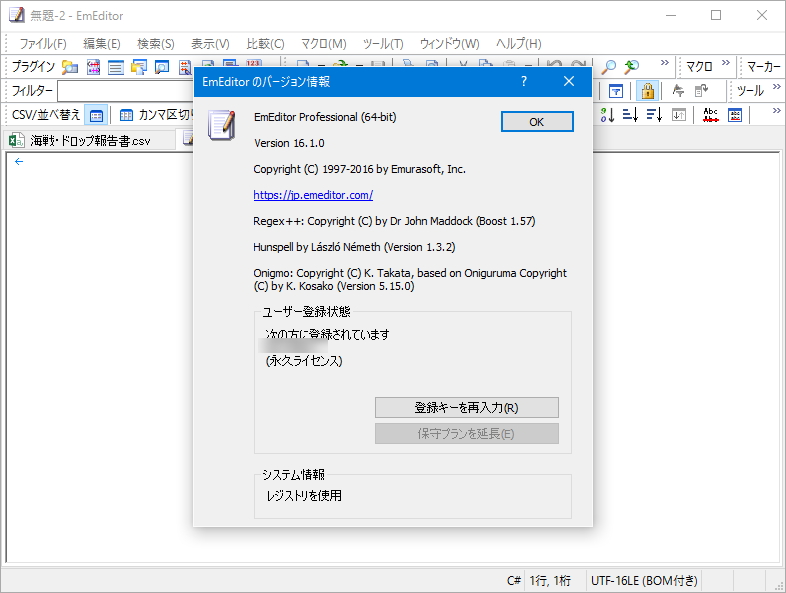Screen dimensions: 786x593
Task: Expand the ツール toolbar overflow chevron
Action: (x=776, y=87)
